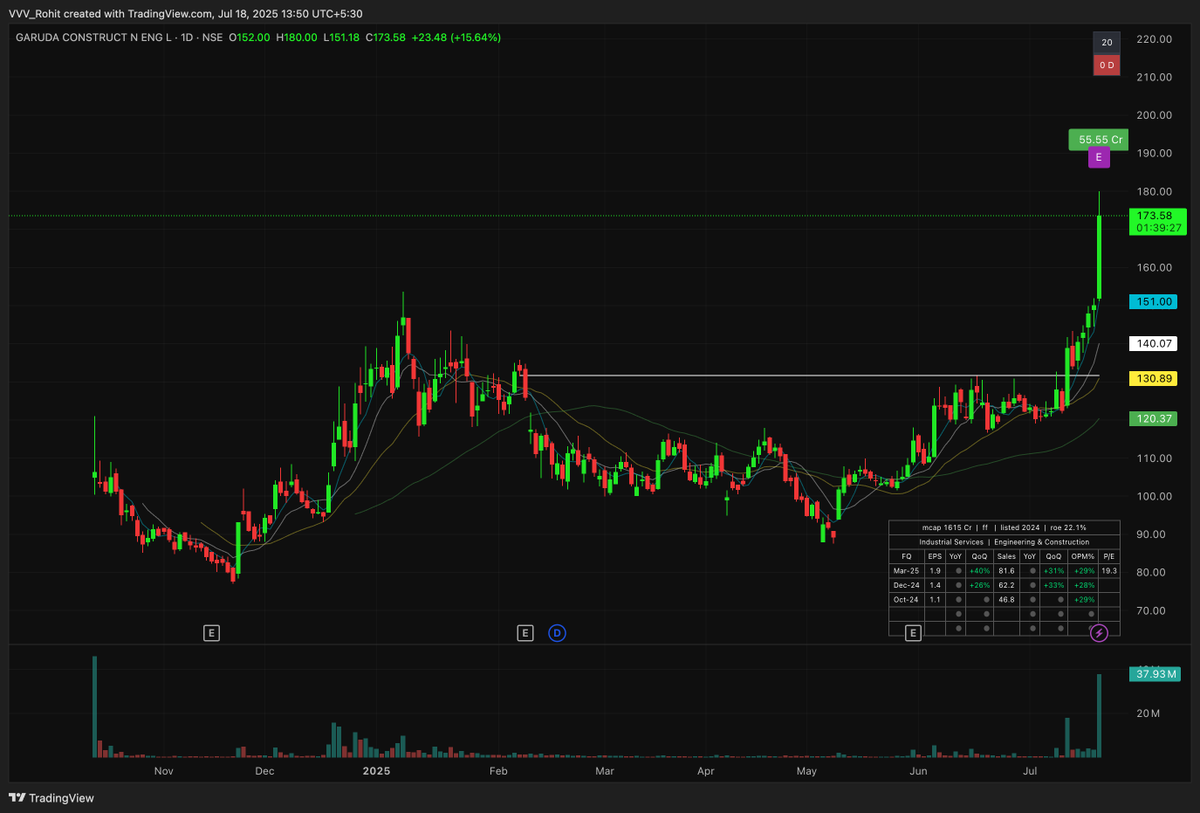This screenshot has height=813, width=1200.
Task: Click the FQ column header
Action: click(906, 556)
